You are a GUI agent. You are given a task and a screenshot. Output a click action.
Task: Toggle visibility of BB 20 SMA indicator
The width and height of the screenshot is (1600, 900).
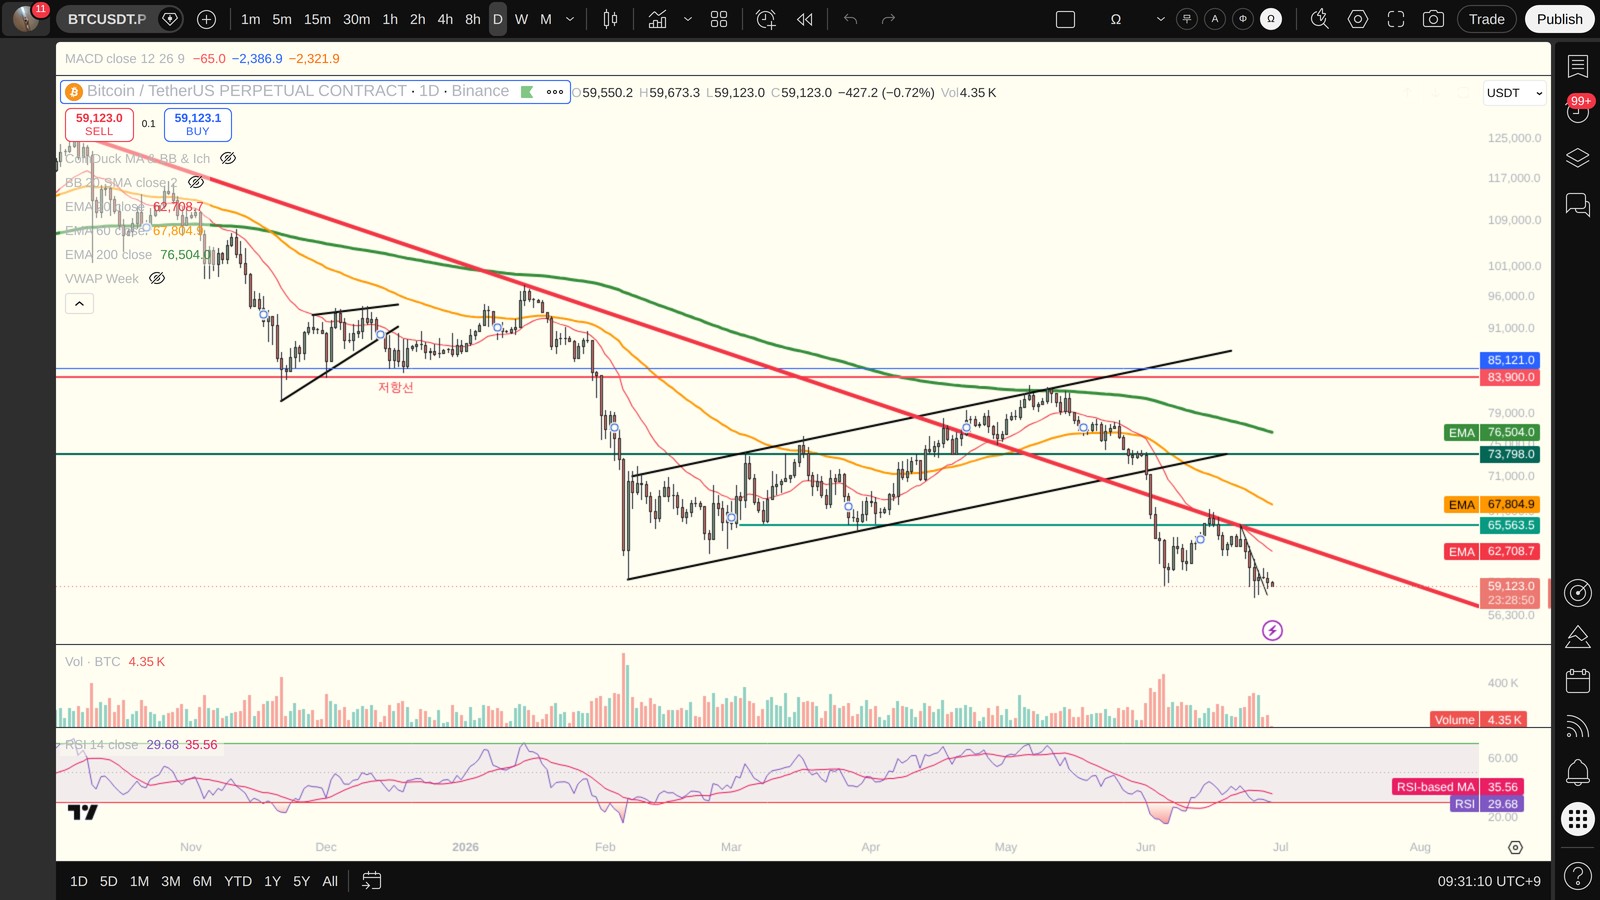pyautogui.click(x=196, y=182)
